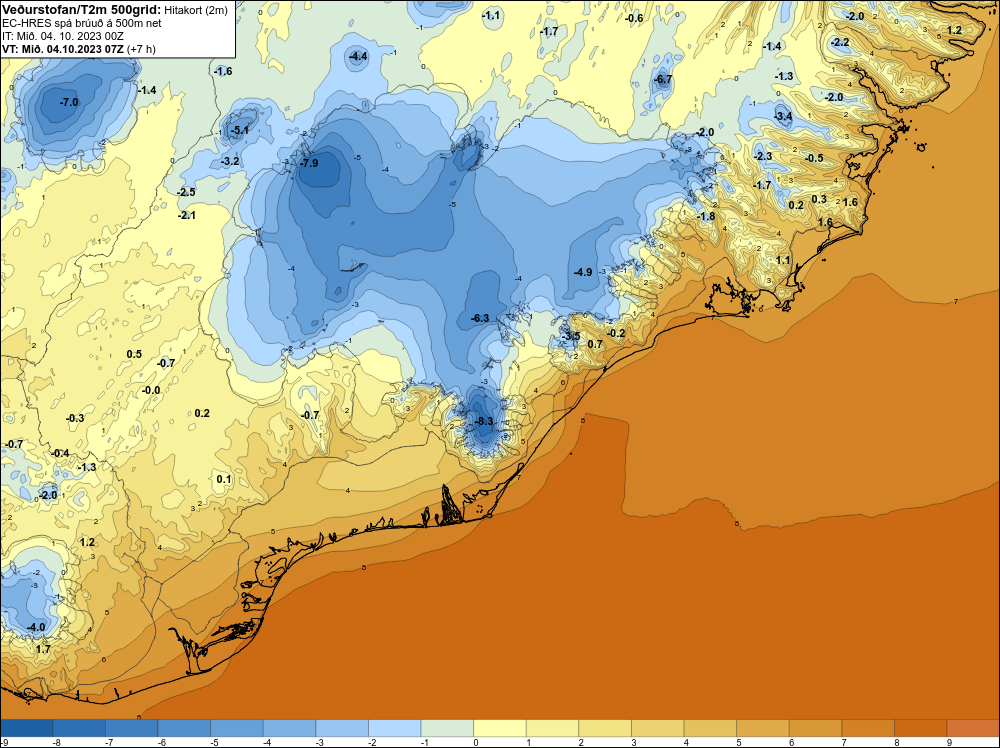1000x748 pixels.
Task: Click the -6.3 temperature label
Action: (480, 318)
